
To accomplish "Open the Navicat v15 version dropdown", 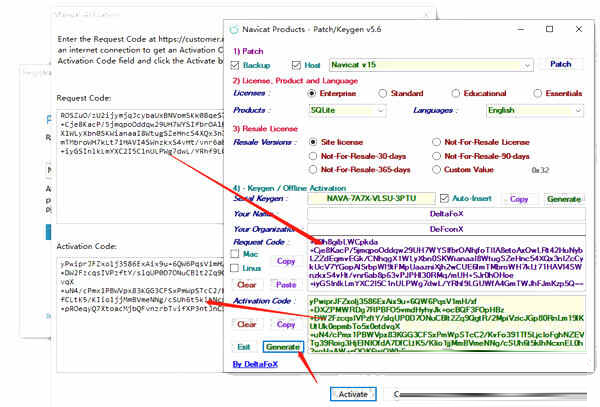I will (x=431, y=65).
